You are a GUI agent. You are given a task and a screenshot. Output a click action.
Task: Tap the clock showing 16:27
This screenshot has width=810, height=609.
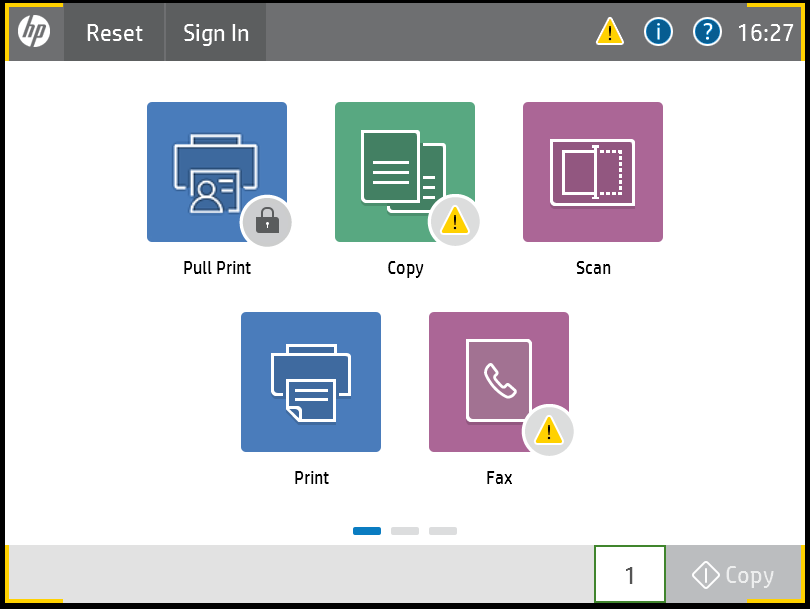[765, 32]
